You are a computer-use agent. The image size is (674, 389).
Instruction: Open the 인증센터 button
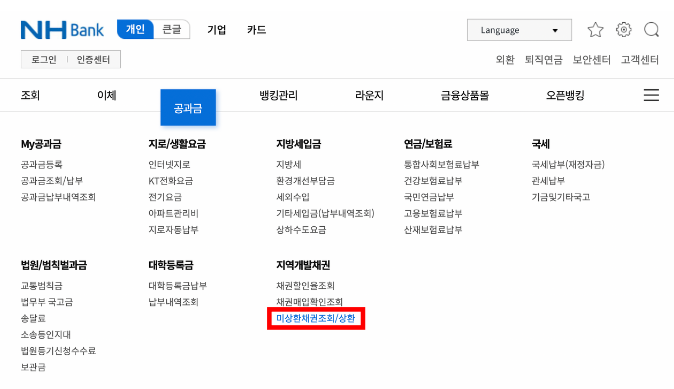(93, 59)
